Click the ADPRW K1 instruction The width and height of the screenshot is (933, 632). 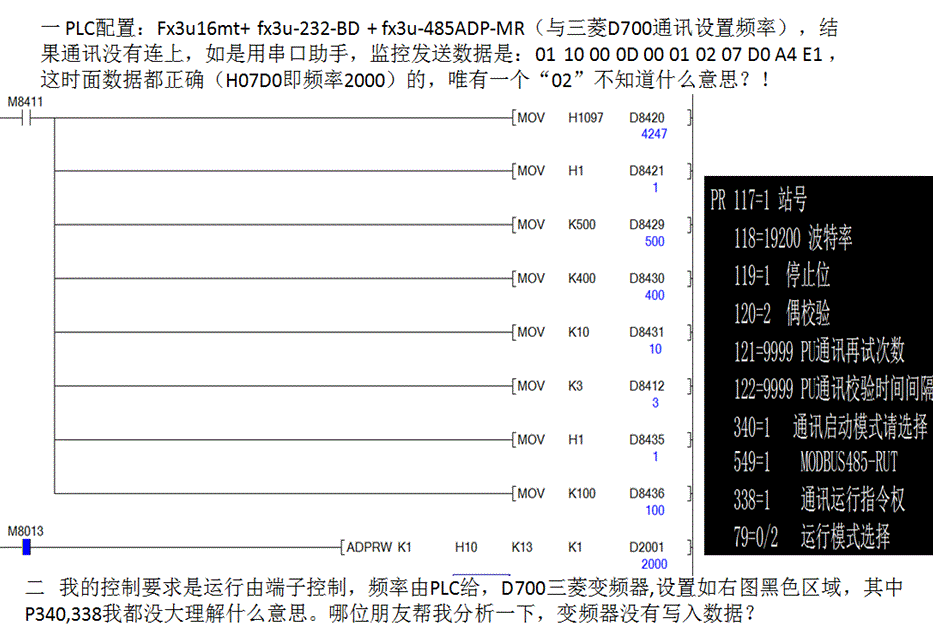point(377,547)
